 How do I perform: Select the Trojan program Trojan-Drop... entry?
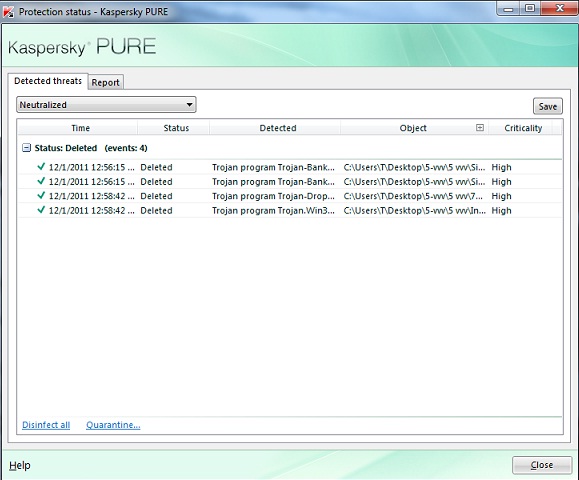tap(273, 196)
